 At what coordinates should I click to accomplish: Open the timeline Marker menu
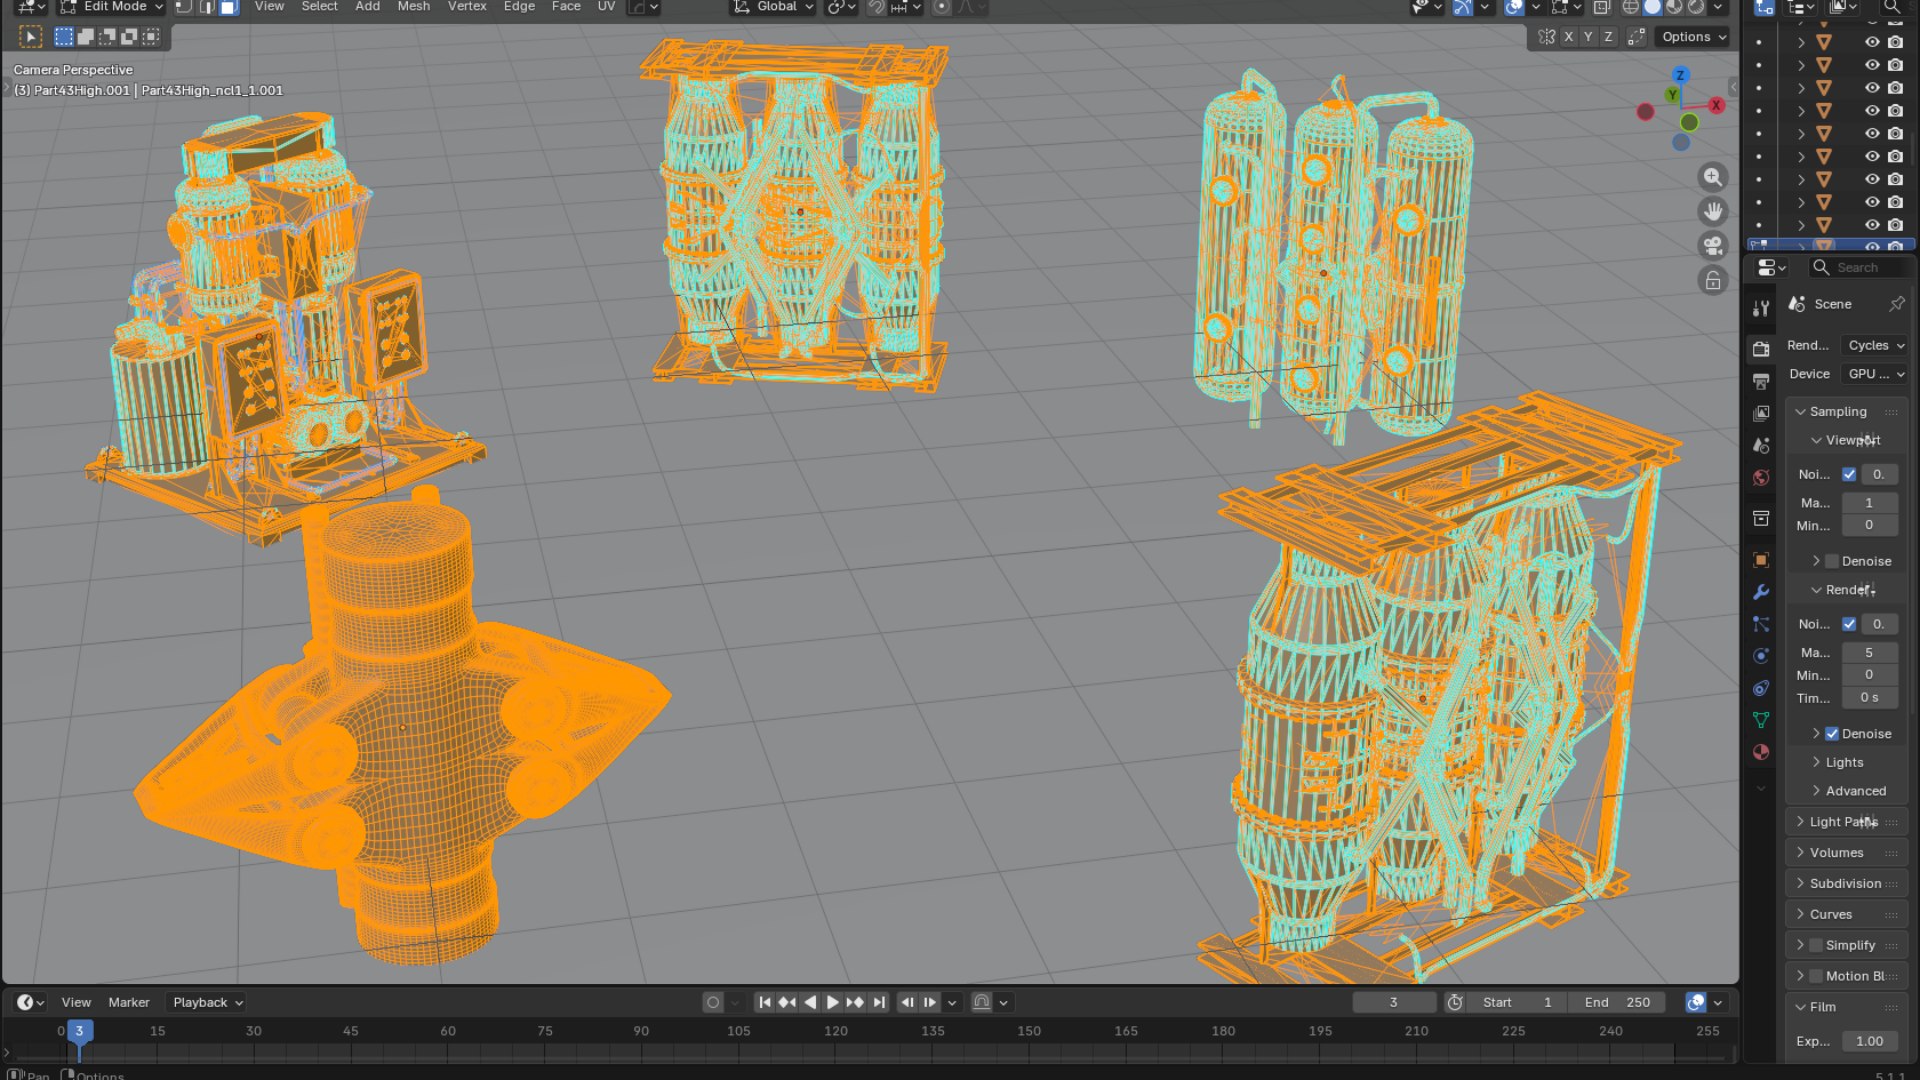(129, 1003)
